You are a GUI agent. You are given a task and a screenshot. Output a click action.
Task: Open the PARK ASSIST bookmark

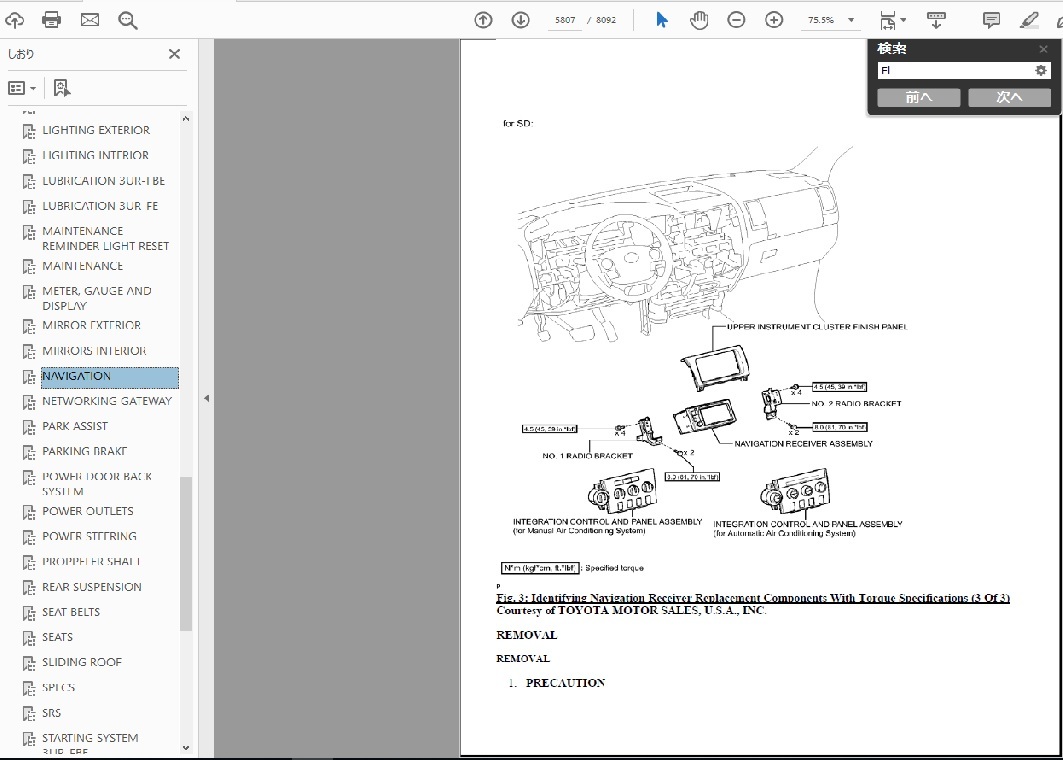pyautogui.click(x=75, y=426)
